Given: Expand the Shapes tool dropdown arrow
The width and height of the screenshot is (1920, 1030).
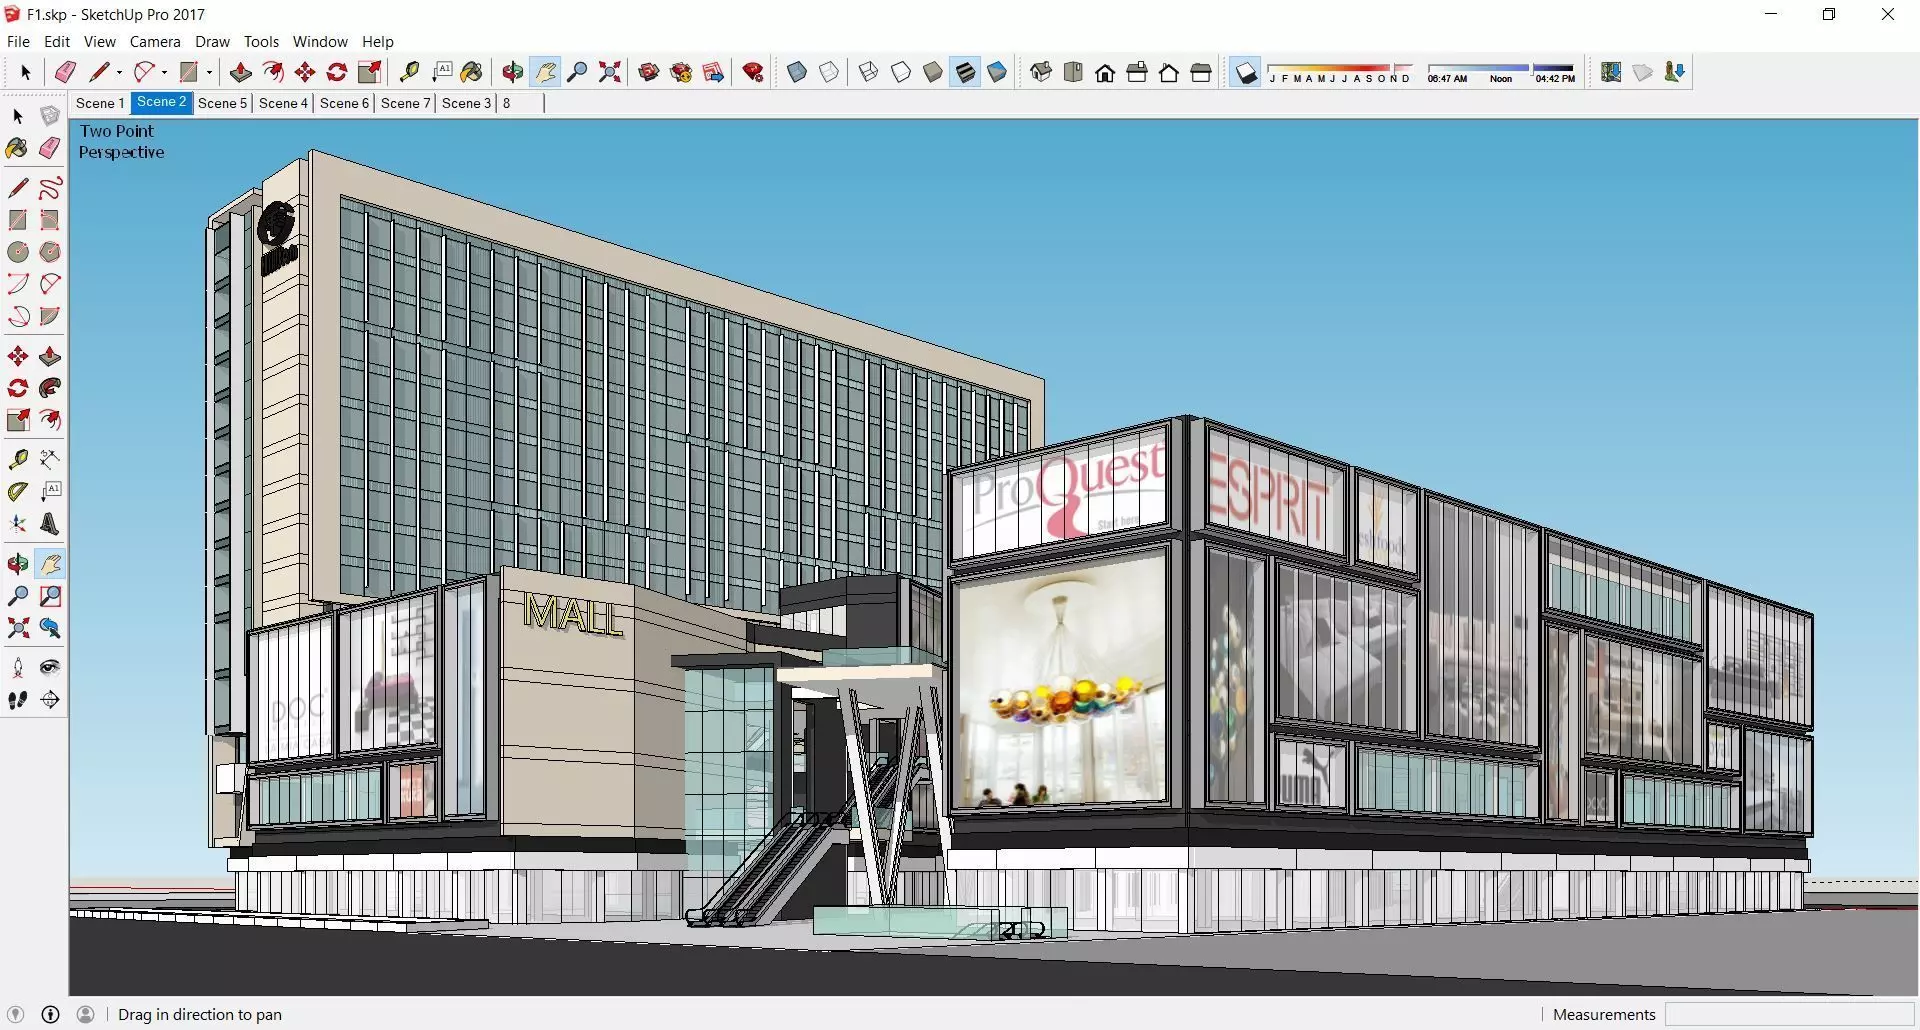Looking at the screenshot, I should click(x=209, y=72).
